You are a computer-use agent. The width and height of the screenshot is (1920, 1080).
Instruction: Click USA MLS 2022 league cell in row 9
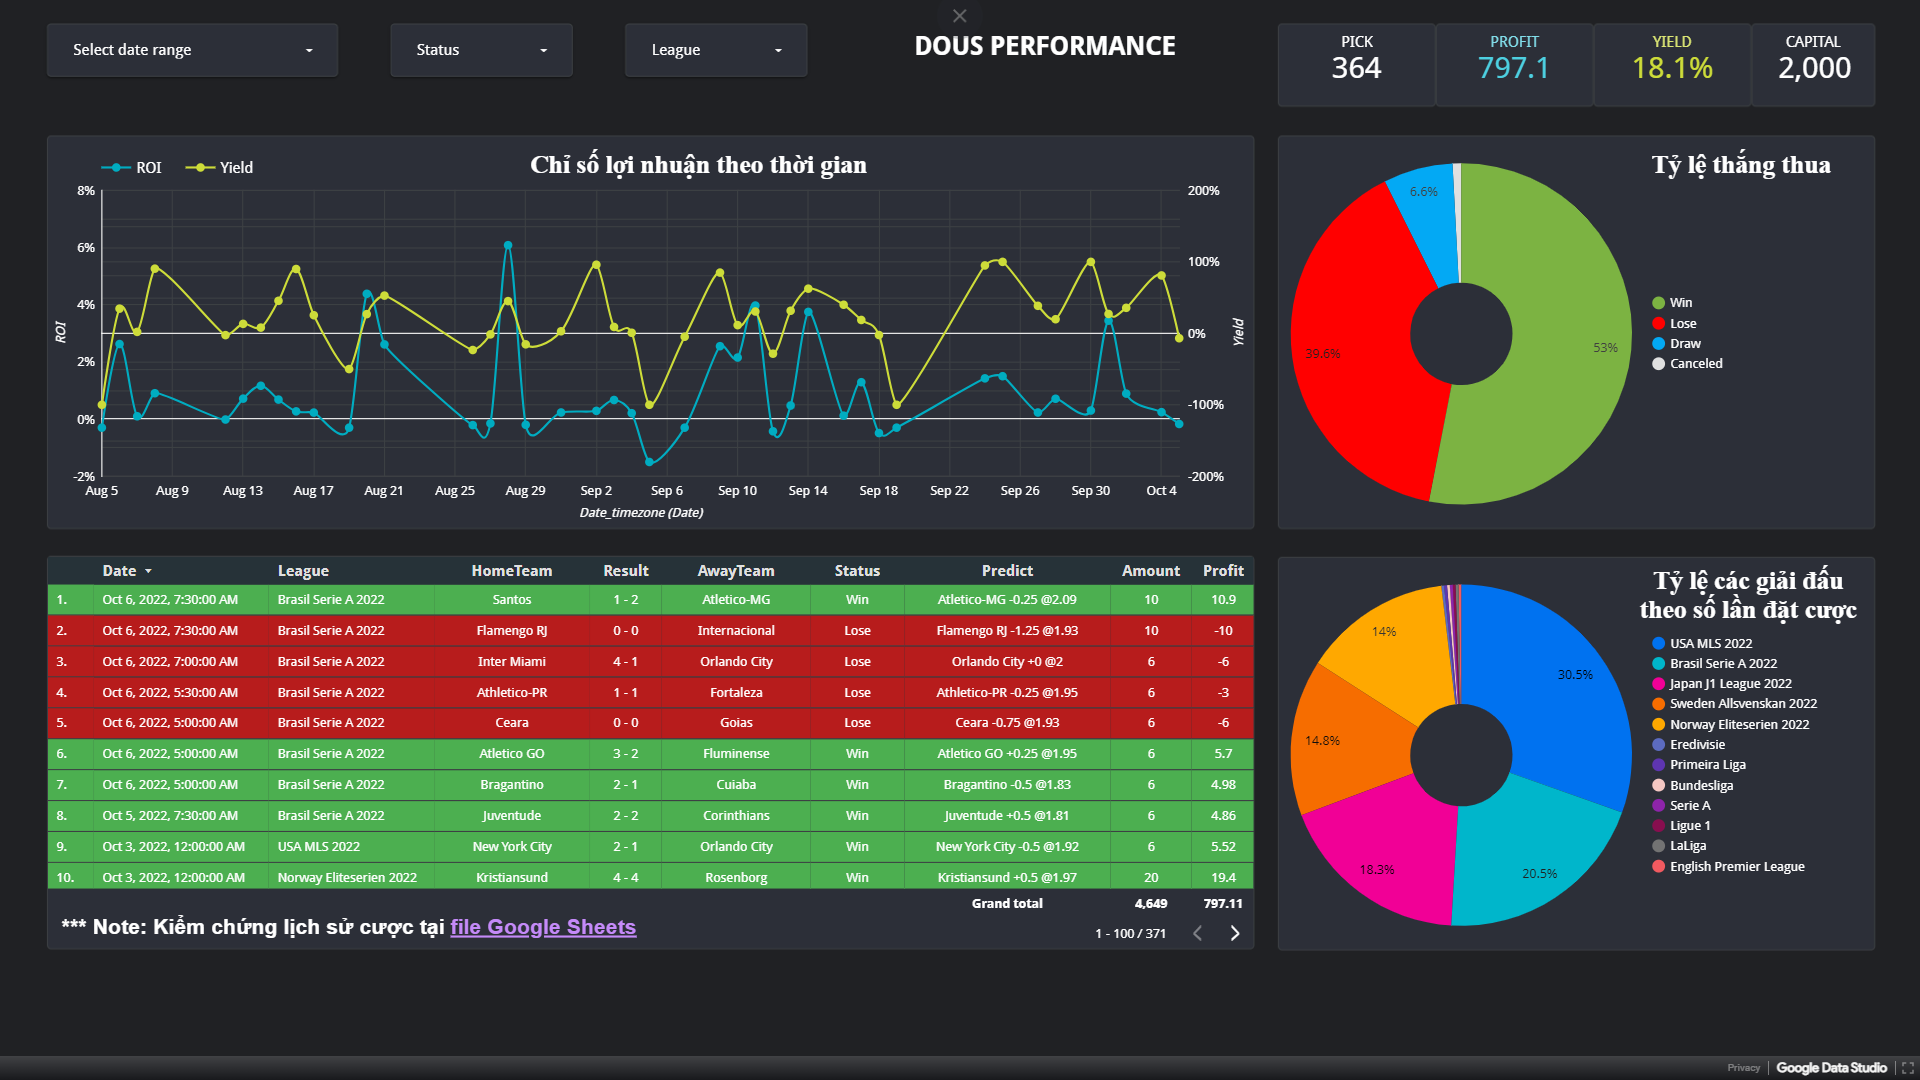click(350, 847)
